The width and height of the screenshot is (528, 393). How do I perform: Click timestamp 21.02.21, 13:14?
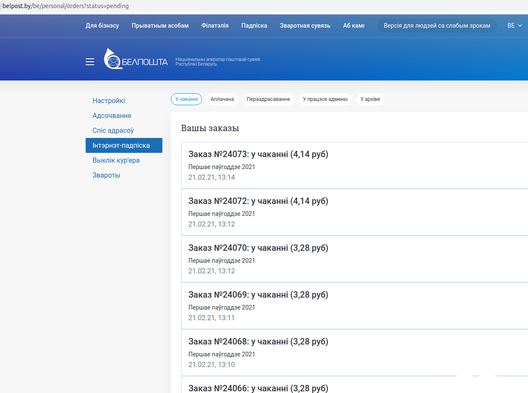click(211, 177)
